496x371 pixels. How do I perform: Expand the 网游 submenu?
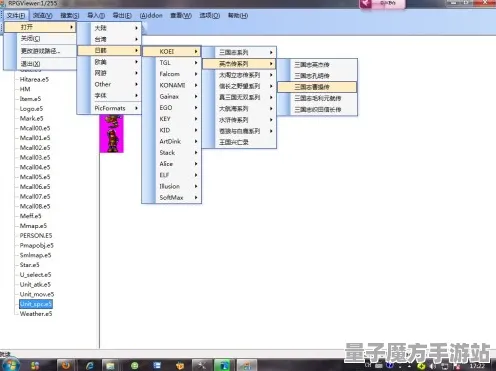coord(109,73)
